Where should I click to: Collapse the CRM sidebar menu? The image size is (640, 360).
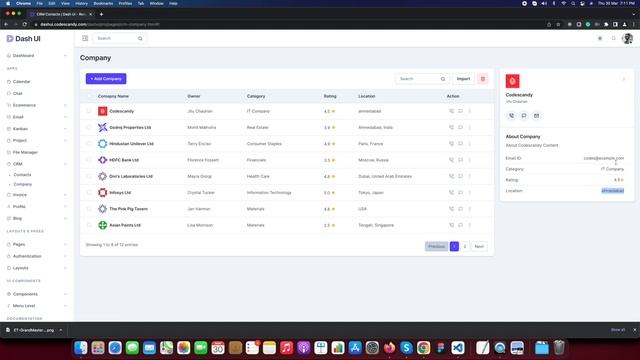coord(37,164)
